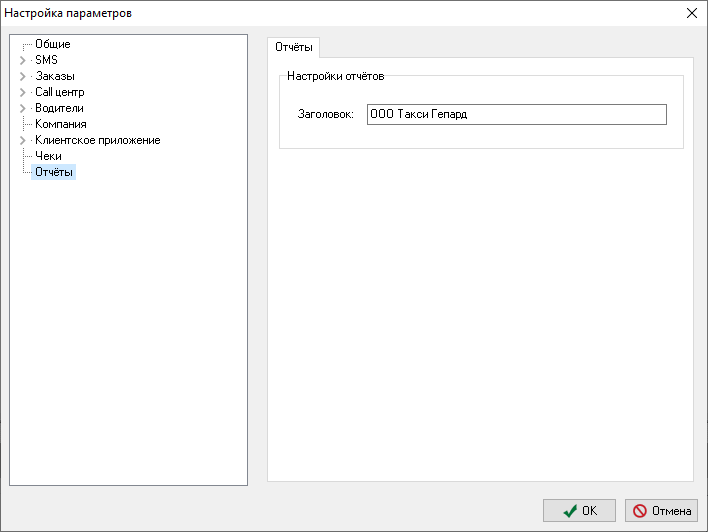Select Call центр in the tree
The image size is (708, 532).
[x=60, y=92]
